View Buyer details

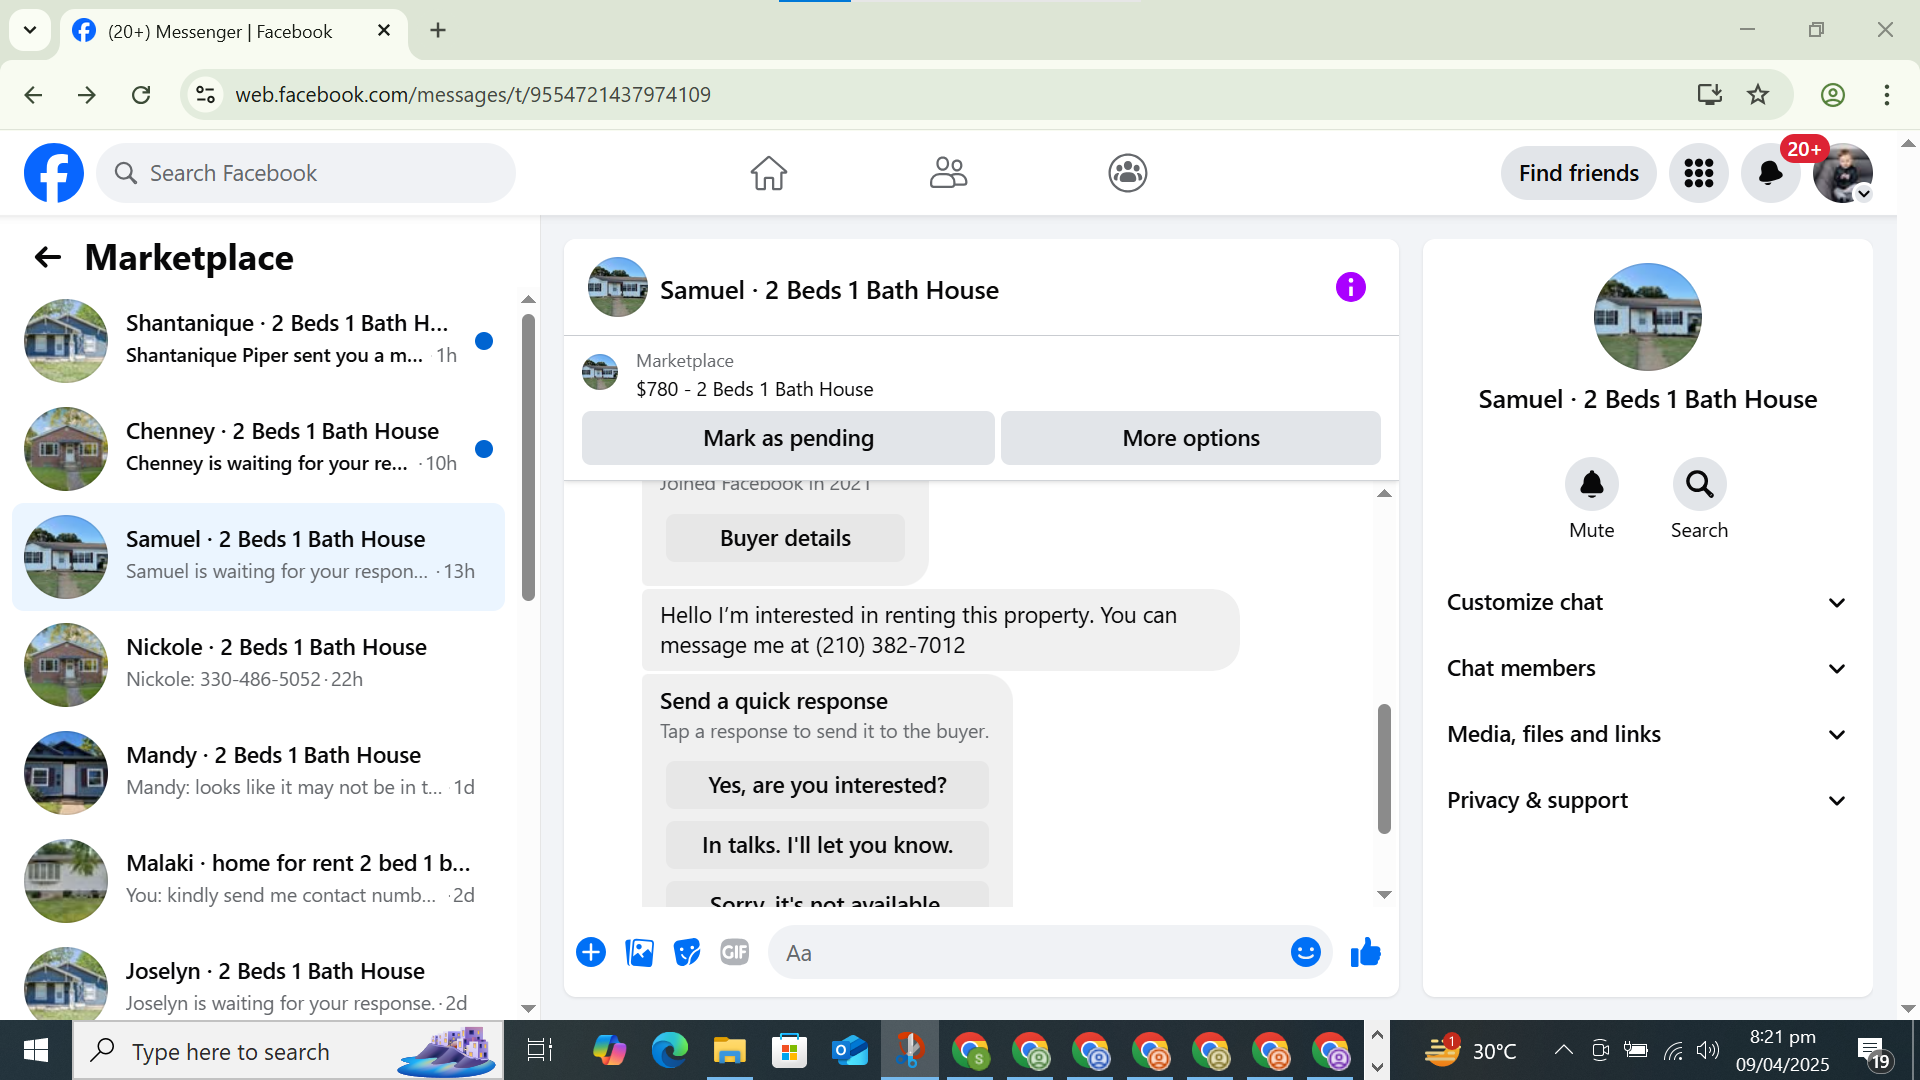pyautogui.click(x=785, y=538)
